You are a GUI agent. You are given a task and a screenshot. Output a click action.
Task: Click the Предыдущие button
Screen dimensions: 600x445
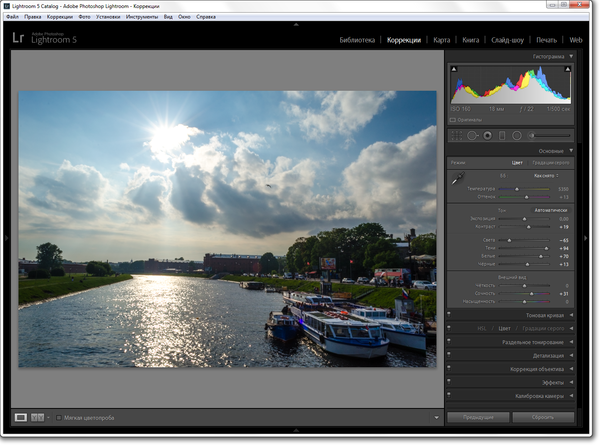click(478, 417)
